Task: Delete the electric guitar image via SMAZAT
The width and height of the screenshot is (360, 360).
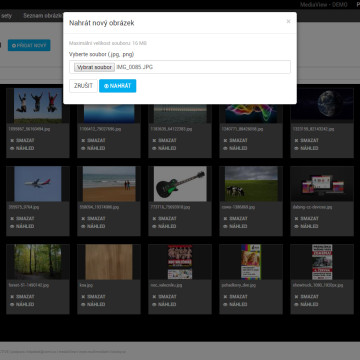Action: click(x=164, y=218)
